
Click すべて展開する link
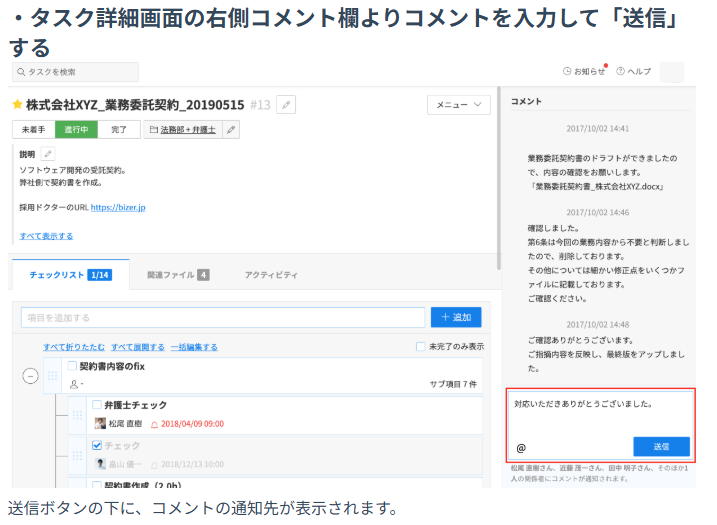138,347
